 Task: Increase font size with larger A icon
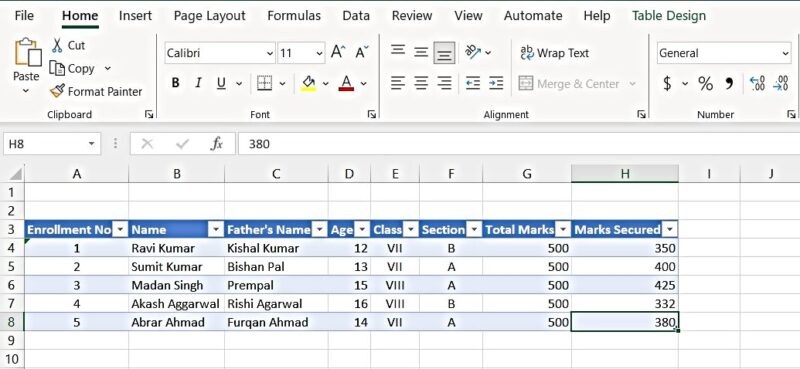(338, 53)
